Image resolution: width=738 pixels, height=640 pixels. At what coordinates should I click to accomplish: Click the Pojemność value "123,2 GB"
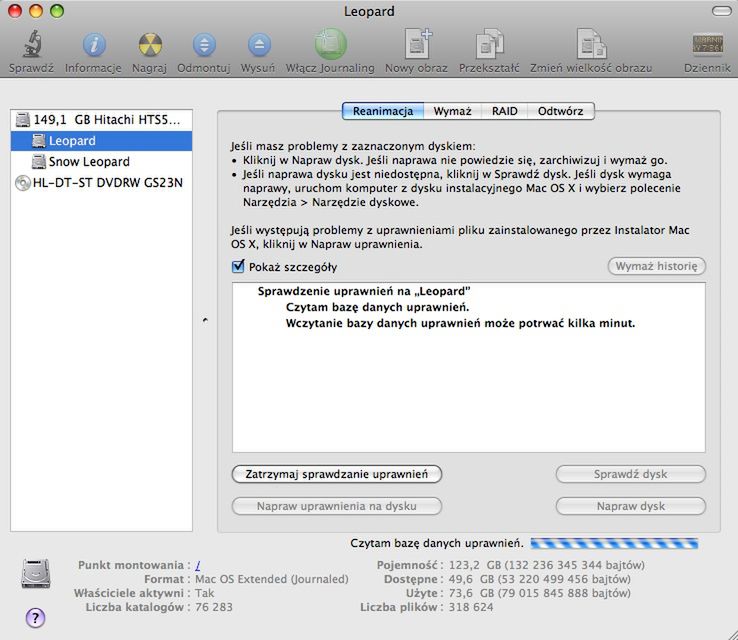tap(474, 565)
